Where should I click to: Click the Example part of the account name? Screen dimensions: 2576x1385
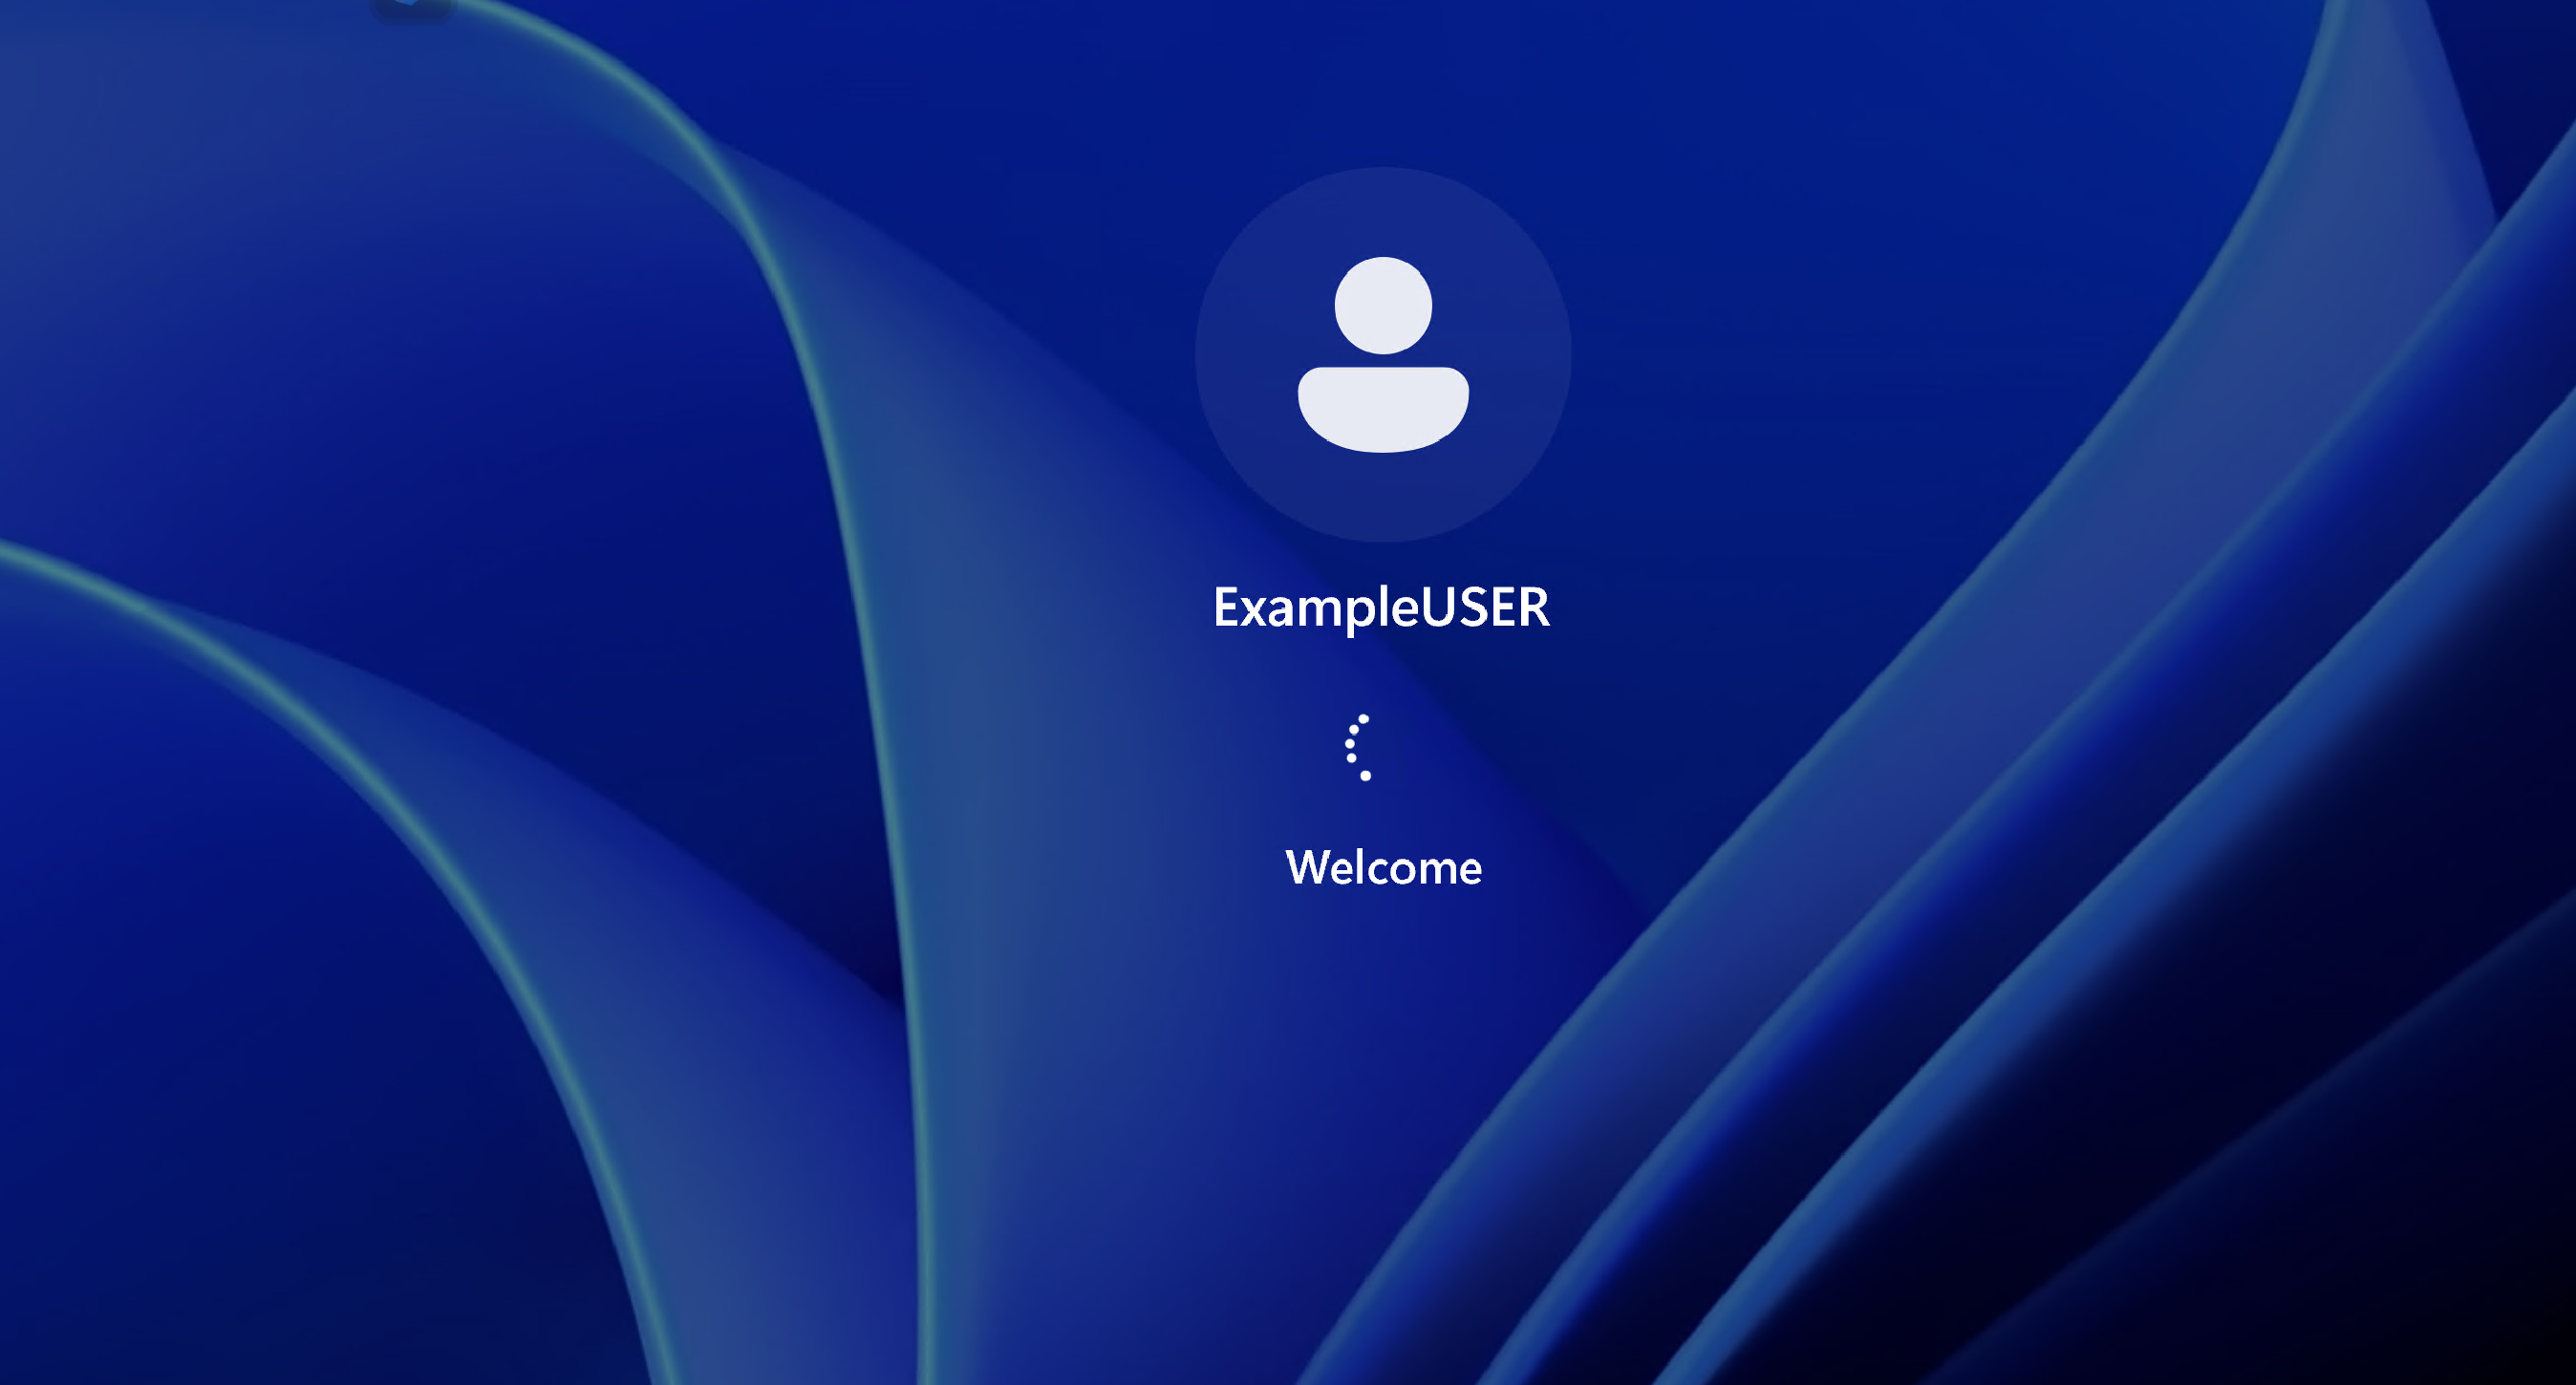[x=1316, y=607]
